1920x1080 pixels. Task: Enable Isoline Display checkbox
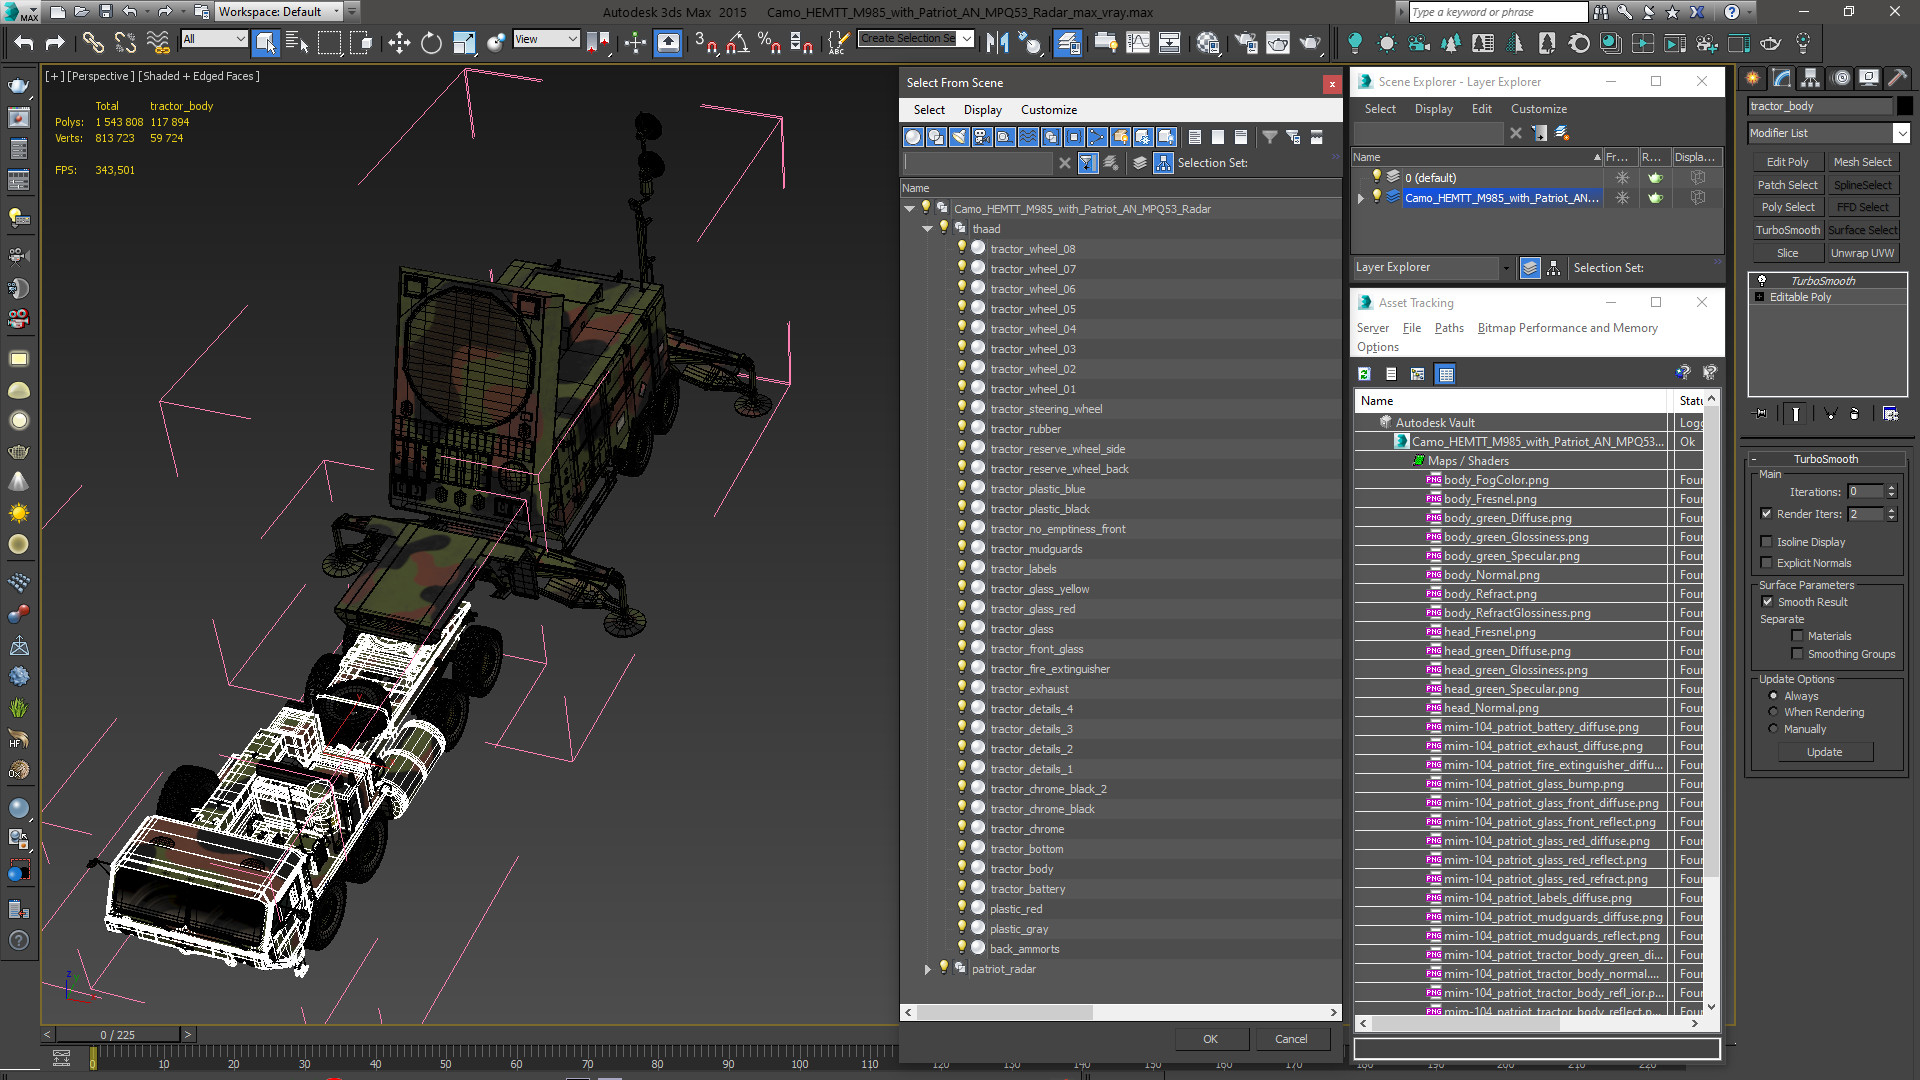point(1766,542)
